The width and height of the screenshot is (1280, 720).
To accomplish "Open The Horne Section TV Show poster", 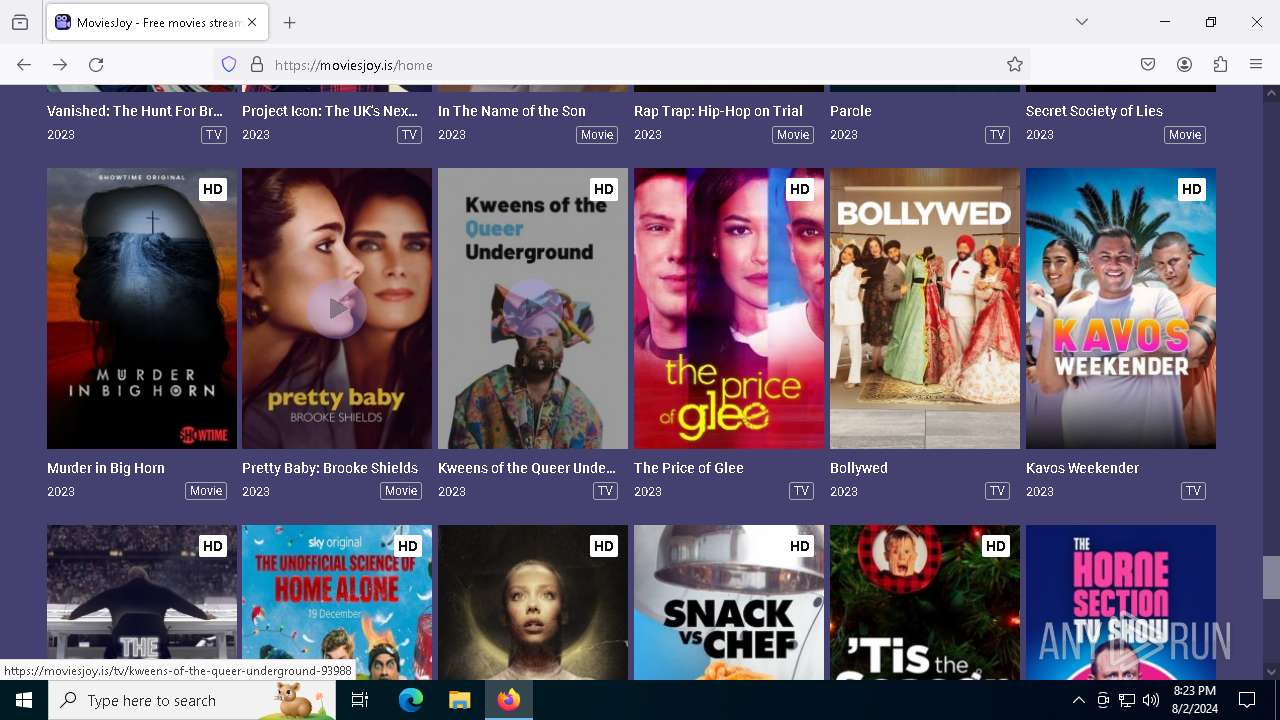I will click(x=1121, y=602).
